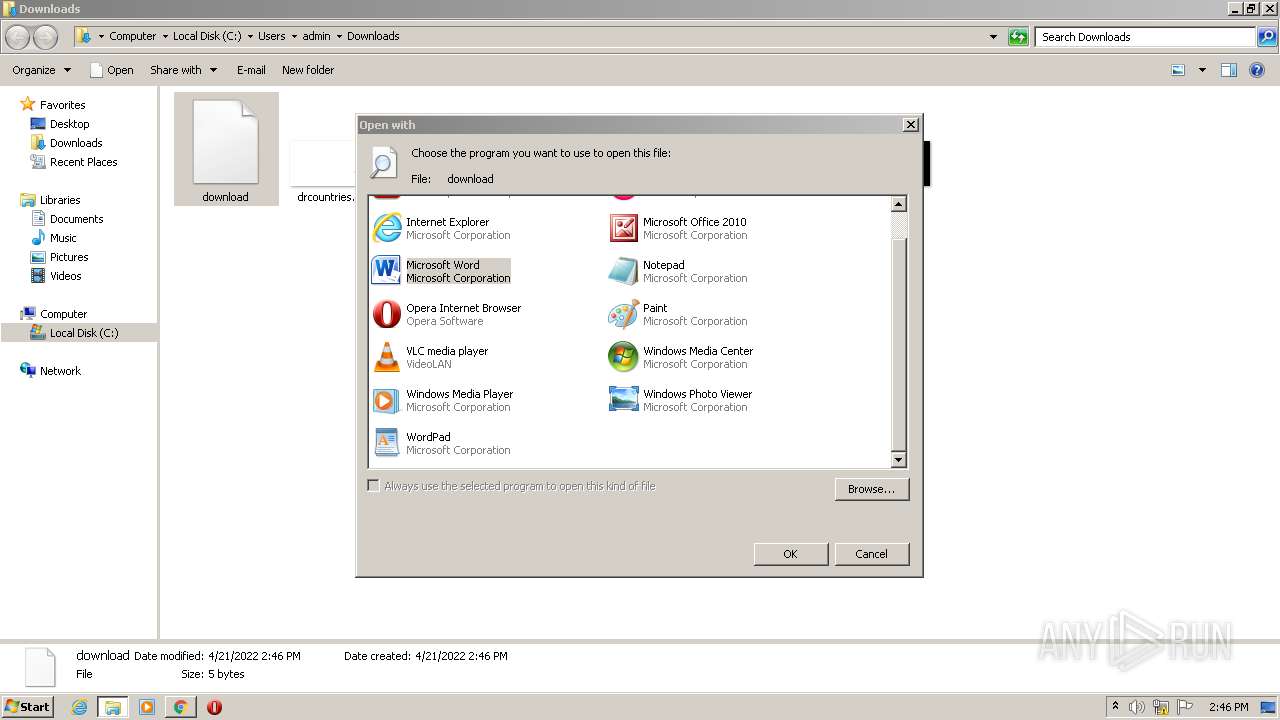1280x720 pixels.
Task: Click the taskbar clock showing 2:46 PM
Action: (x=1228, y=707)
